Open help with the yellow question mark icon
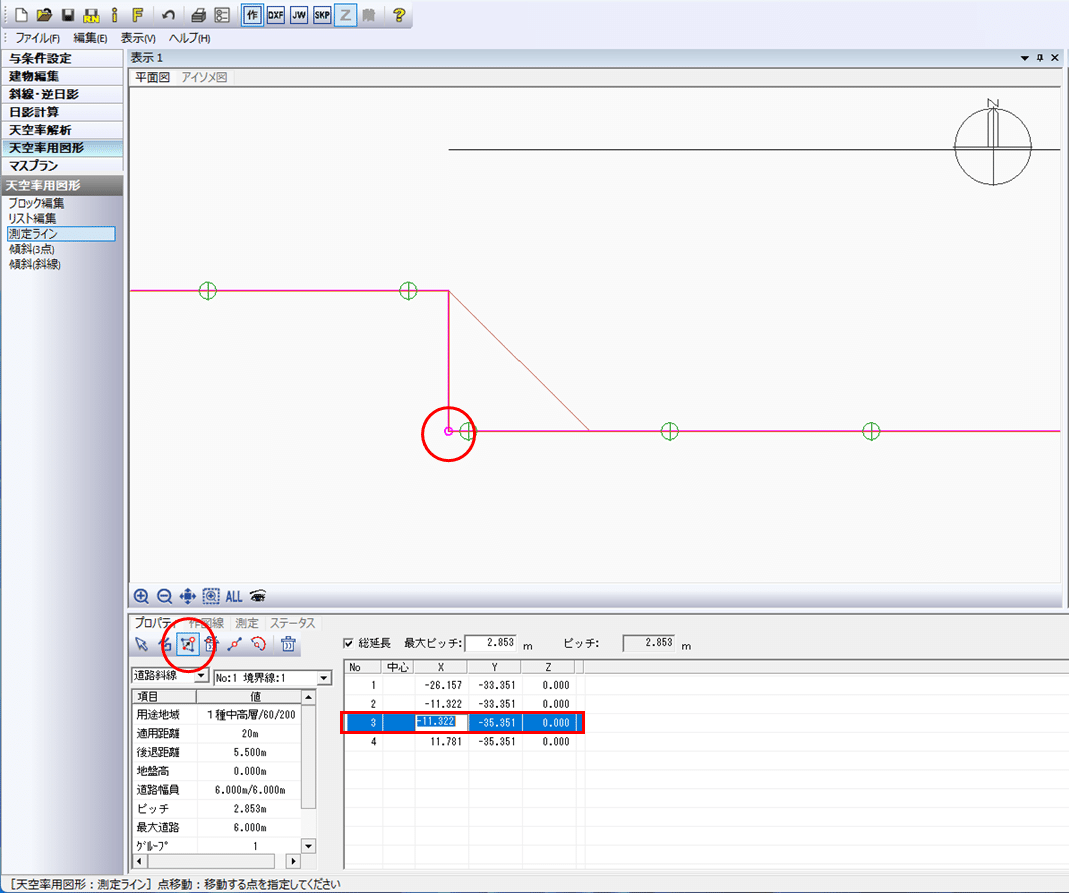The height and width of the screenshot is (893, 1069). point(400,14)
